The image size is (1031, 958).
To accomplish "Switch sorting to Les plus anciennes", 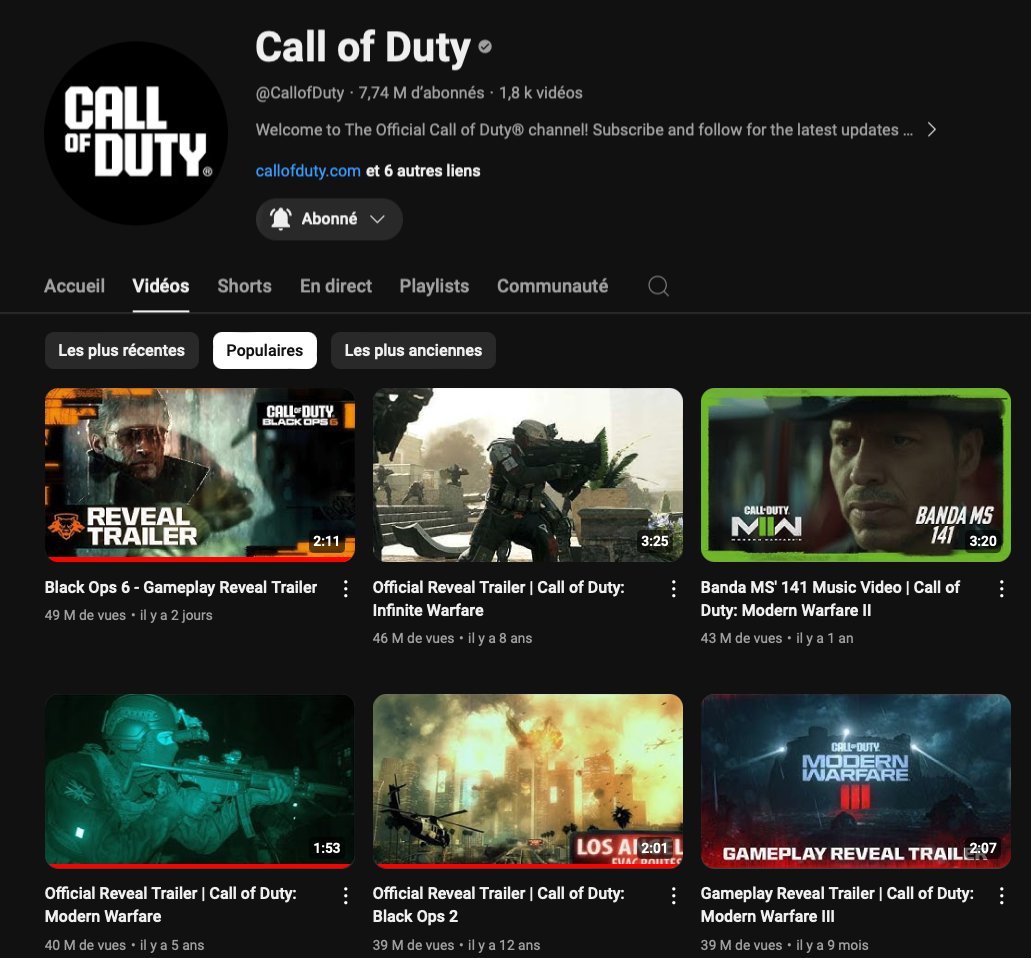I will click(413, 350).
